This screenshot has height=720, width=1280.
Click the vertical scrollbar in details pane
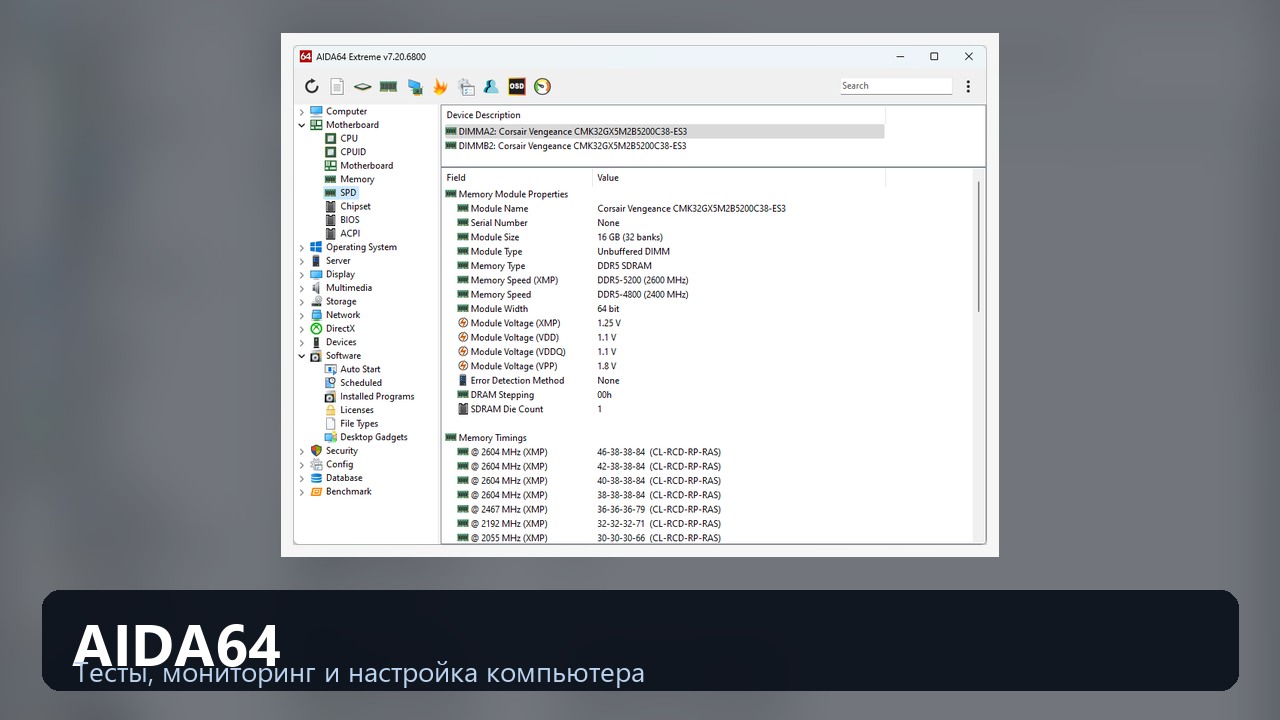(x=978, y=246)
